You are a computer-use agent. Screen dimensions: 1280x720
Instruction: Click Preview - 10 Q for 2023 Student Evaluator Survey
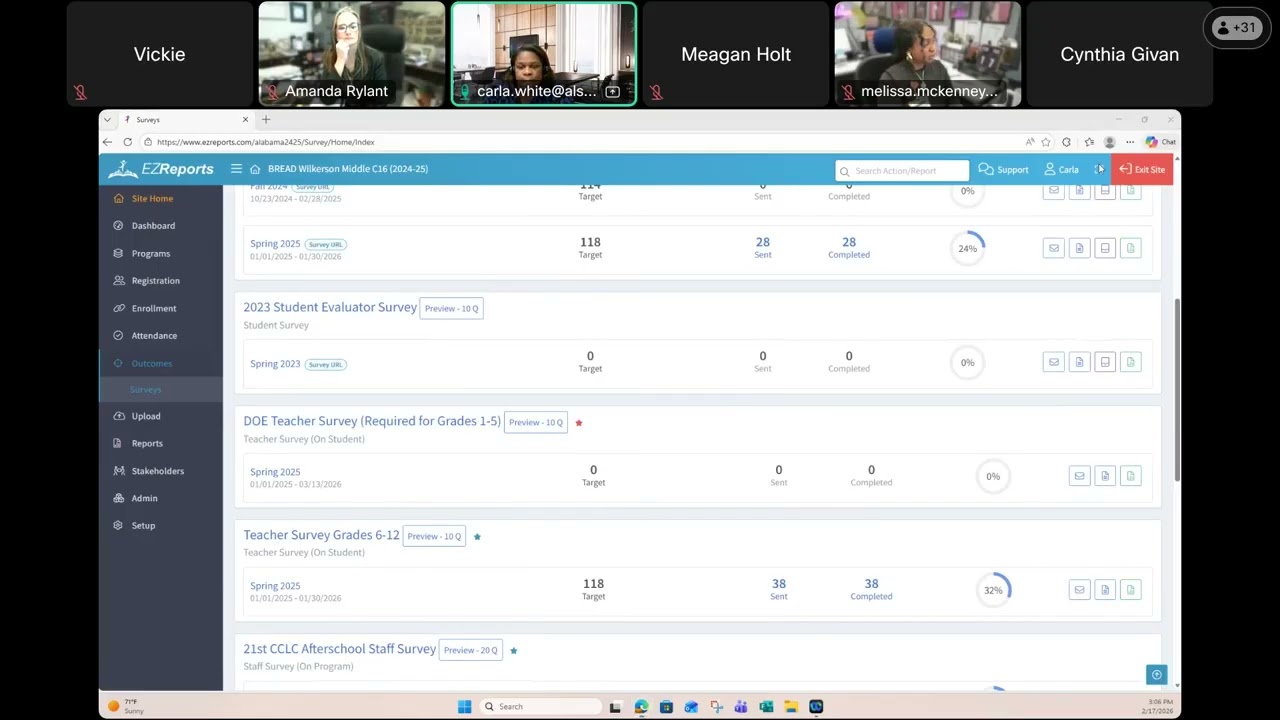tap(451, 309)
